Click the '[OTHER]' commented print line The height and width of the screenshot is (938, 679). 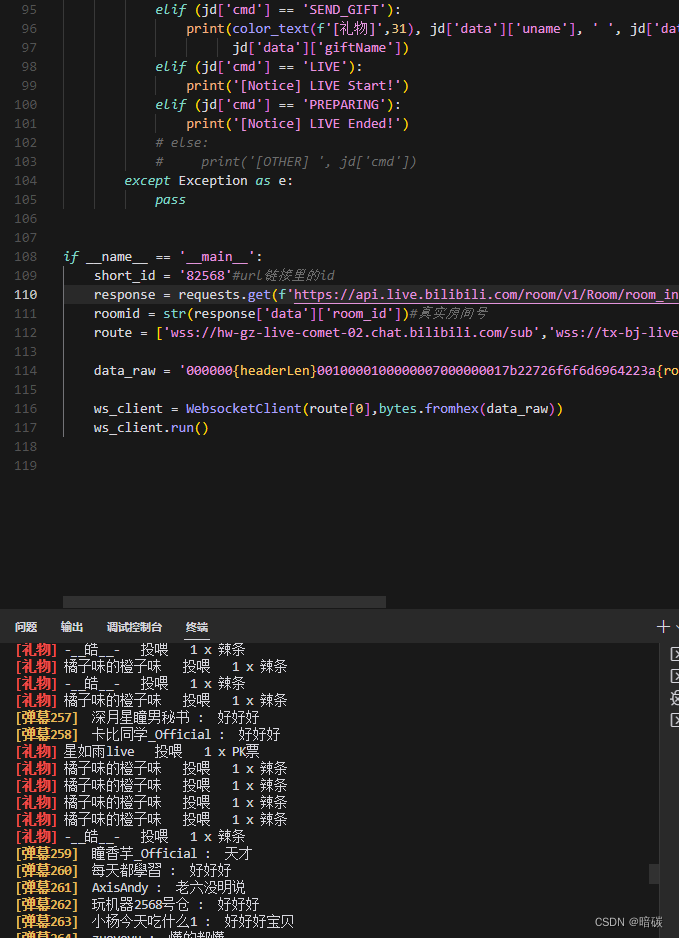[x=285, y=162]
